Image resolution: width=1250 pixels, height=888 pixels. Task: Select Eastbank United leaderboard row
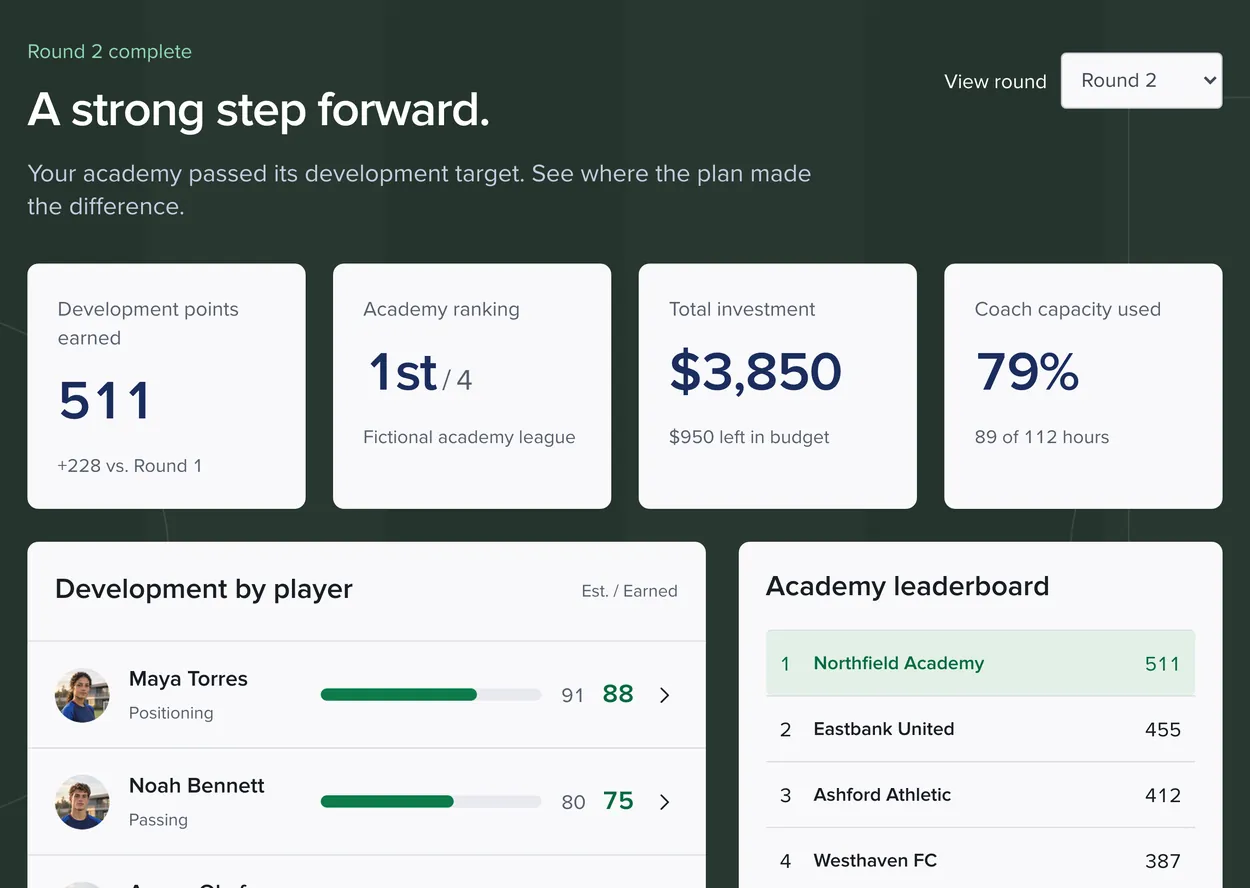980,729
